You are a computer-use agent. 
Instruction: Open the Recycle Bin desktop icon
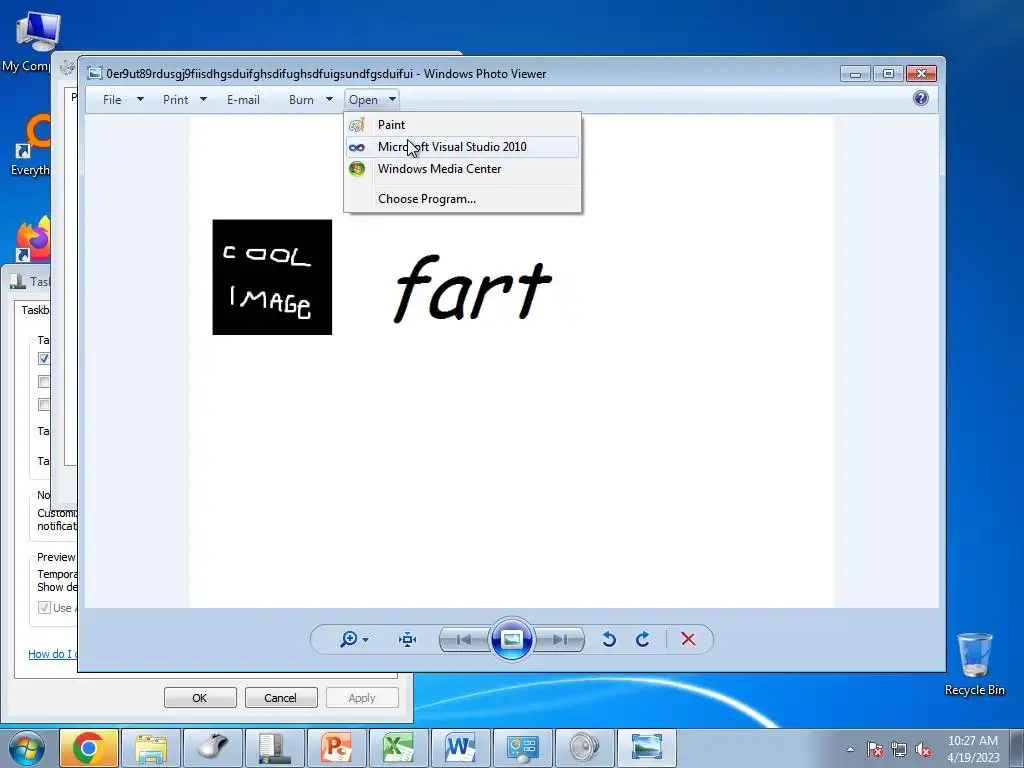pyautogui.click(x=974, y=664)
